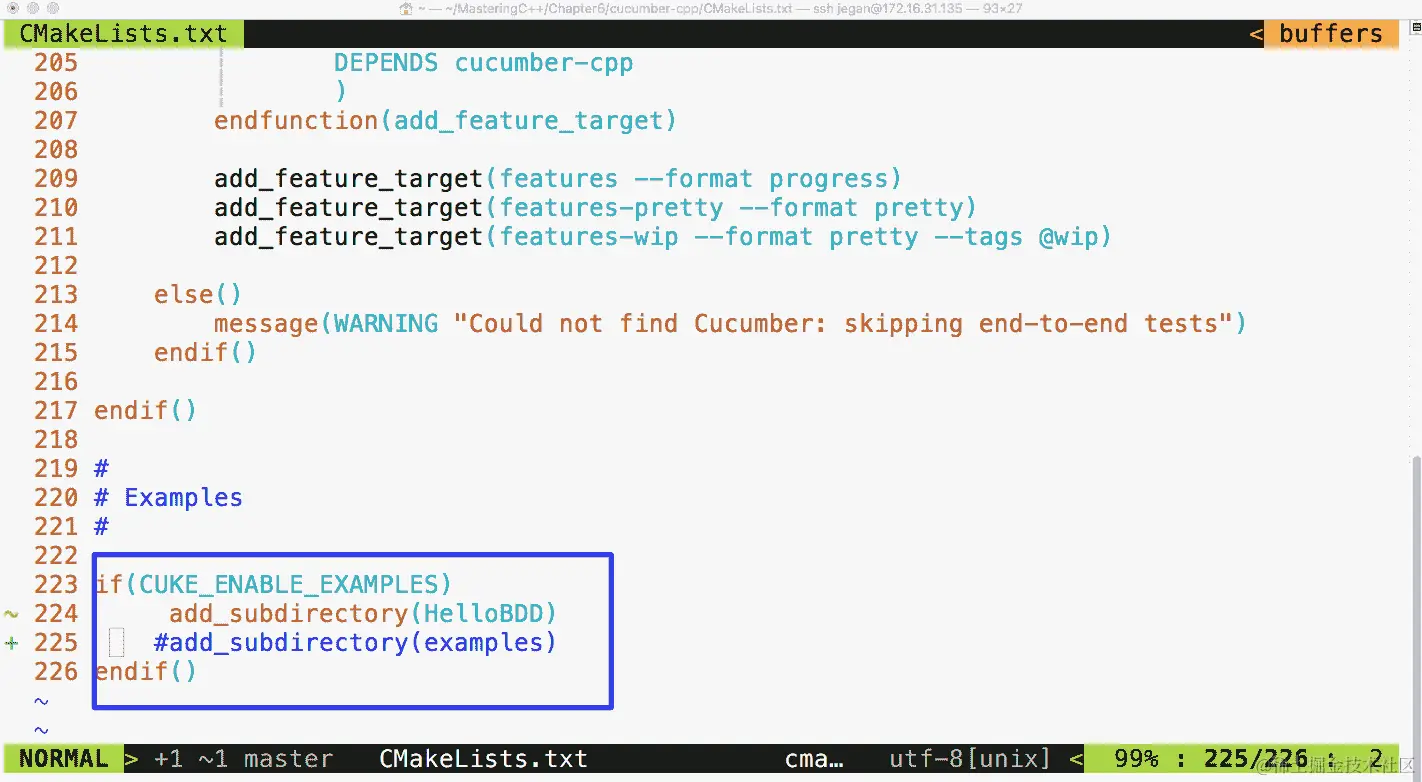Click the 99% file position indicator

(x=1136, y=759)
